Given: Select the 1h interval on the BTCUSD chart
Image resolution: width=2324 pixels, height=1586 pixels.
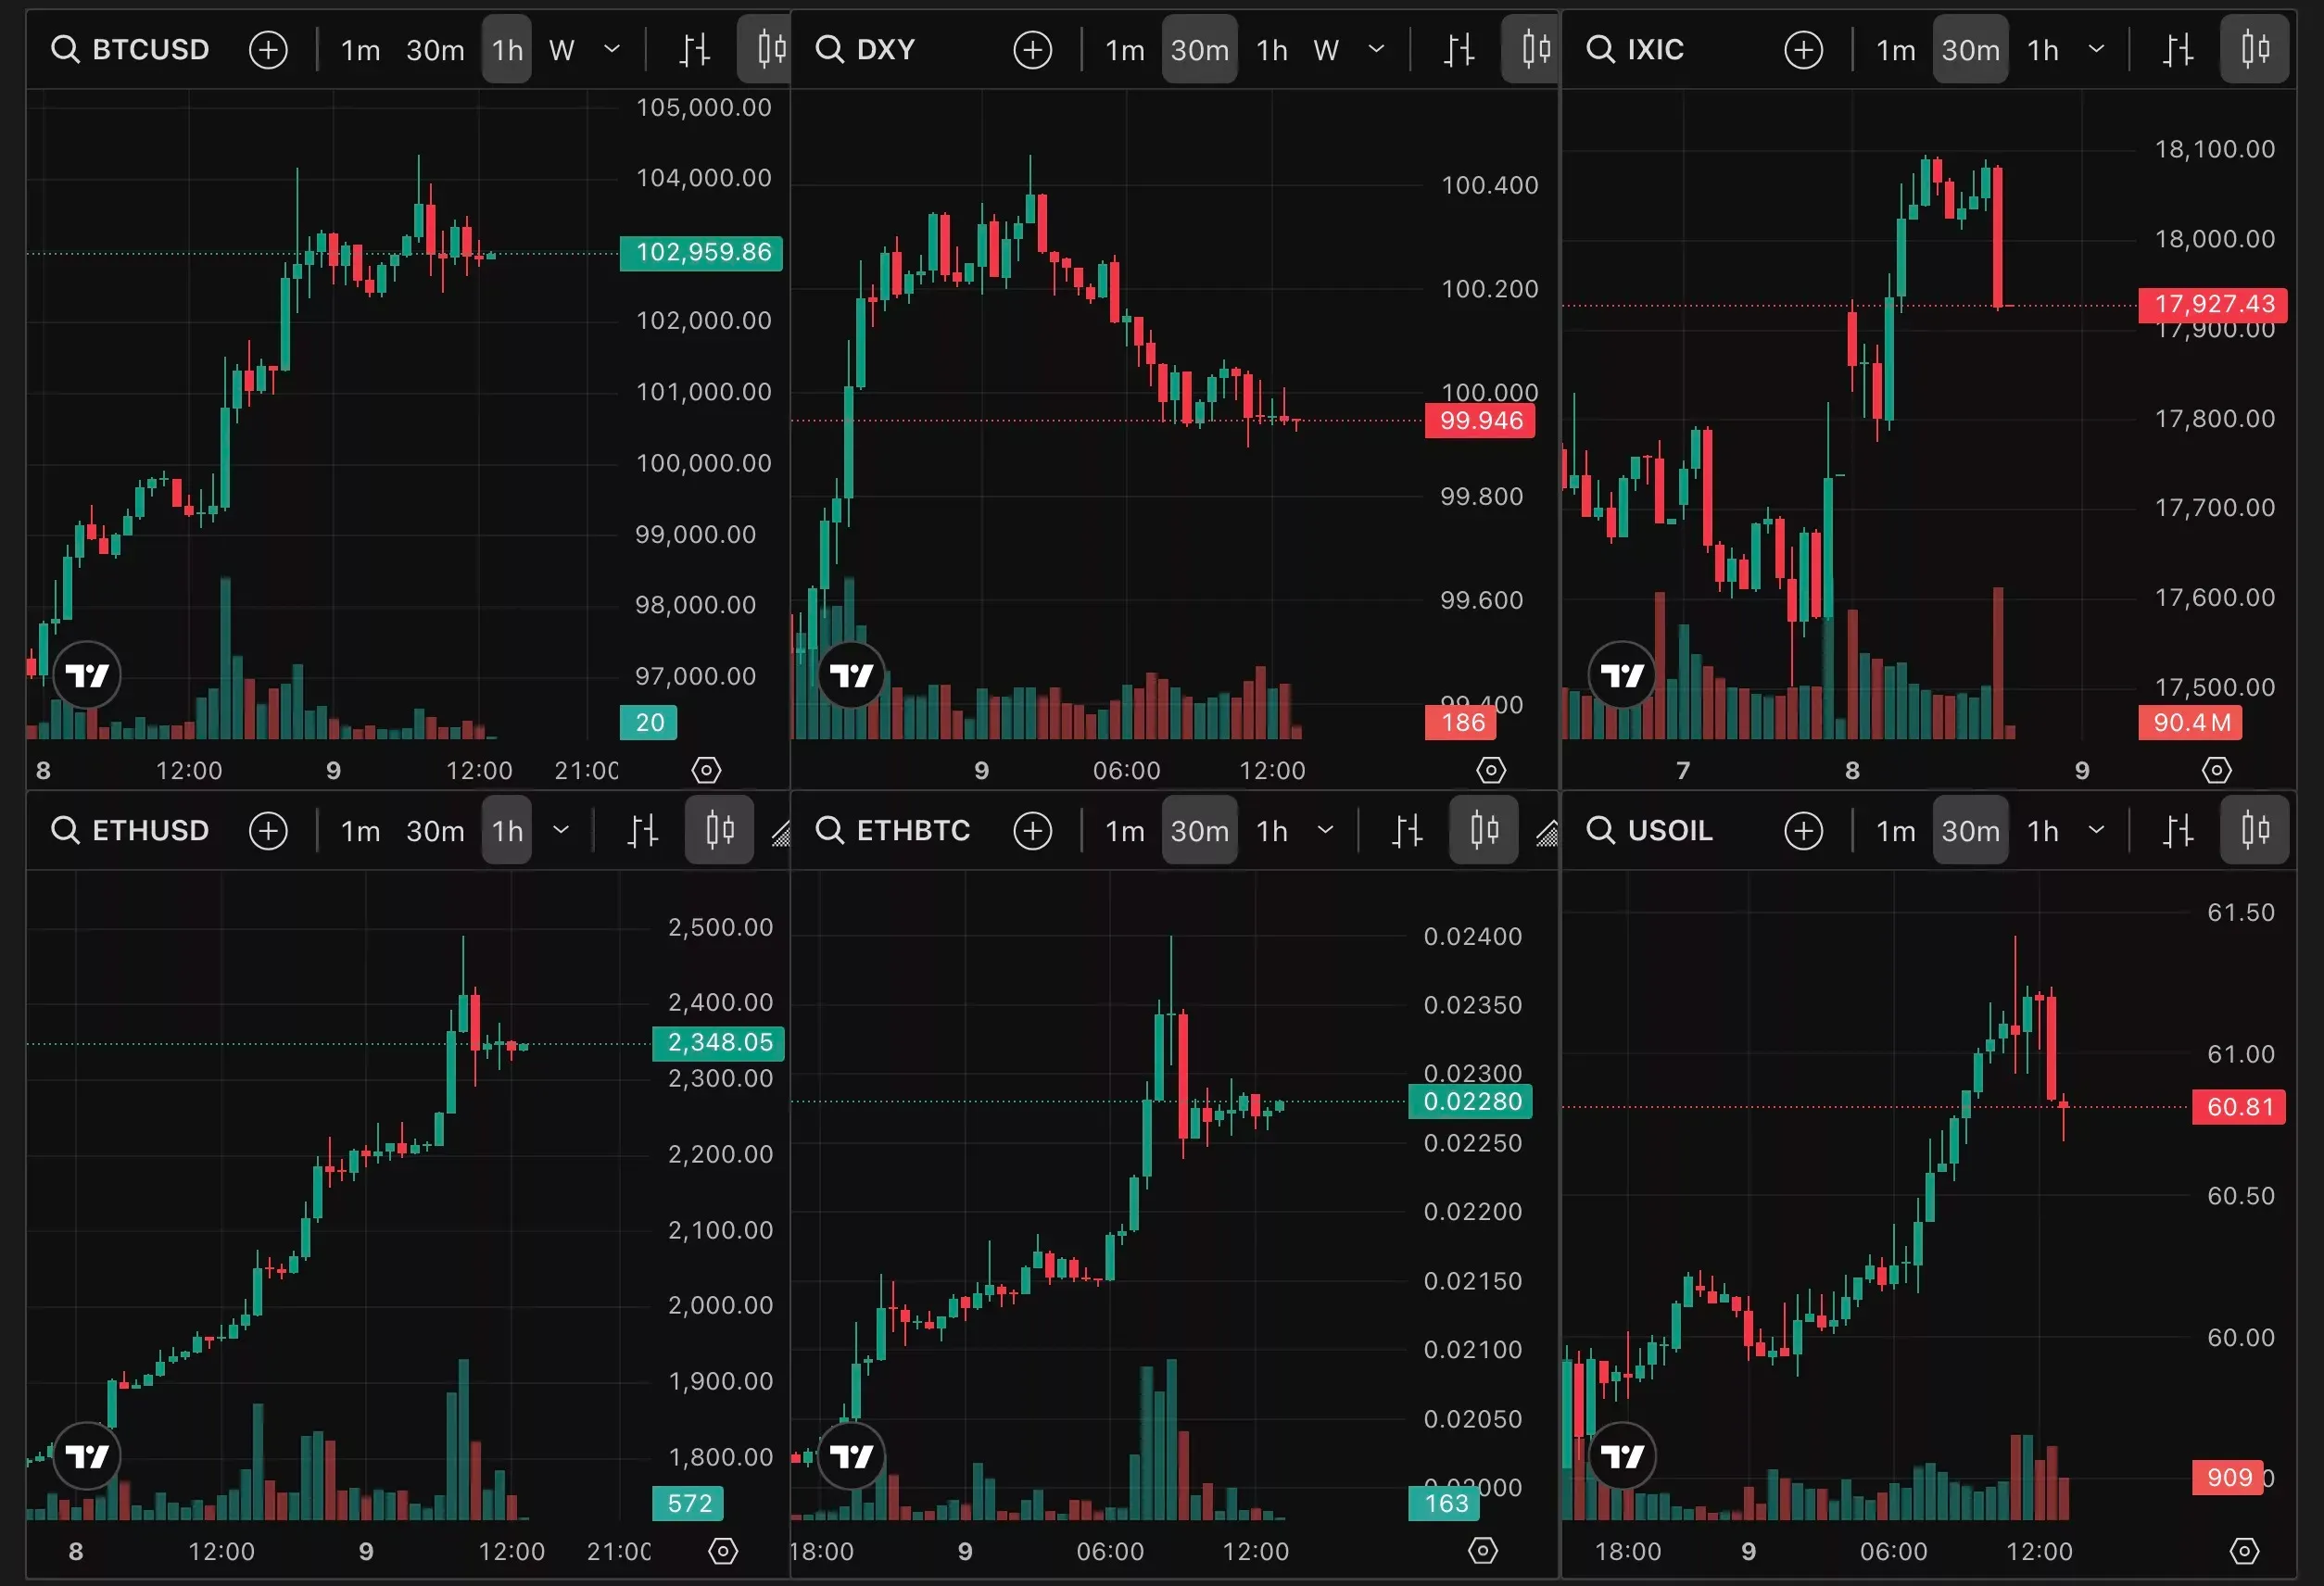Looking at the screenshot, I should (x=507, y=49).
